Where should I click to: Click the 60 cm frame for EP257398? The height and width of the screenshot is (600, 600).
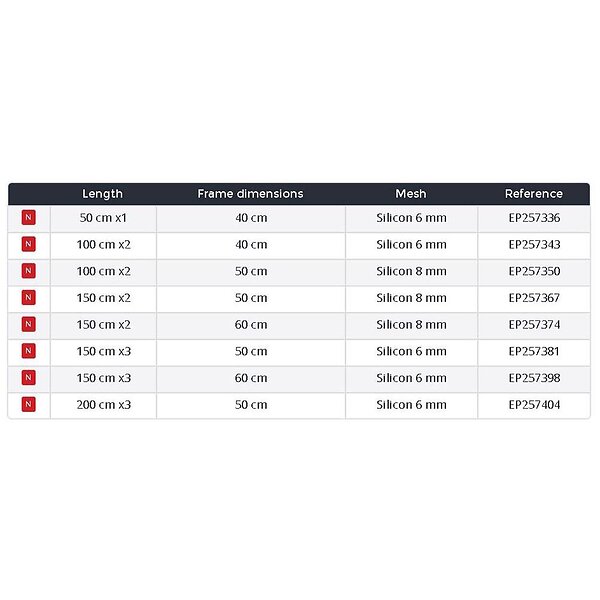click(x=251, y=378)
